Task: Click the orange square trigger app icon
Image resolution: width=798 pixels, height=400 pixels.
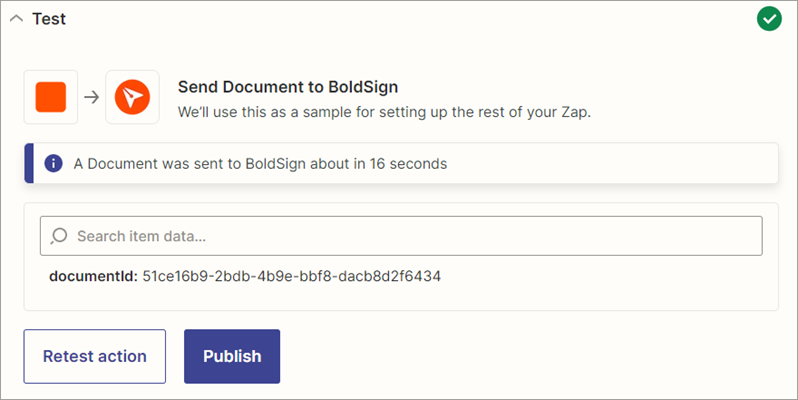Action: pyautogui.click(x=51, y=97)
